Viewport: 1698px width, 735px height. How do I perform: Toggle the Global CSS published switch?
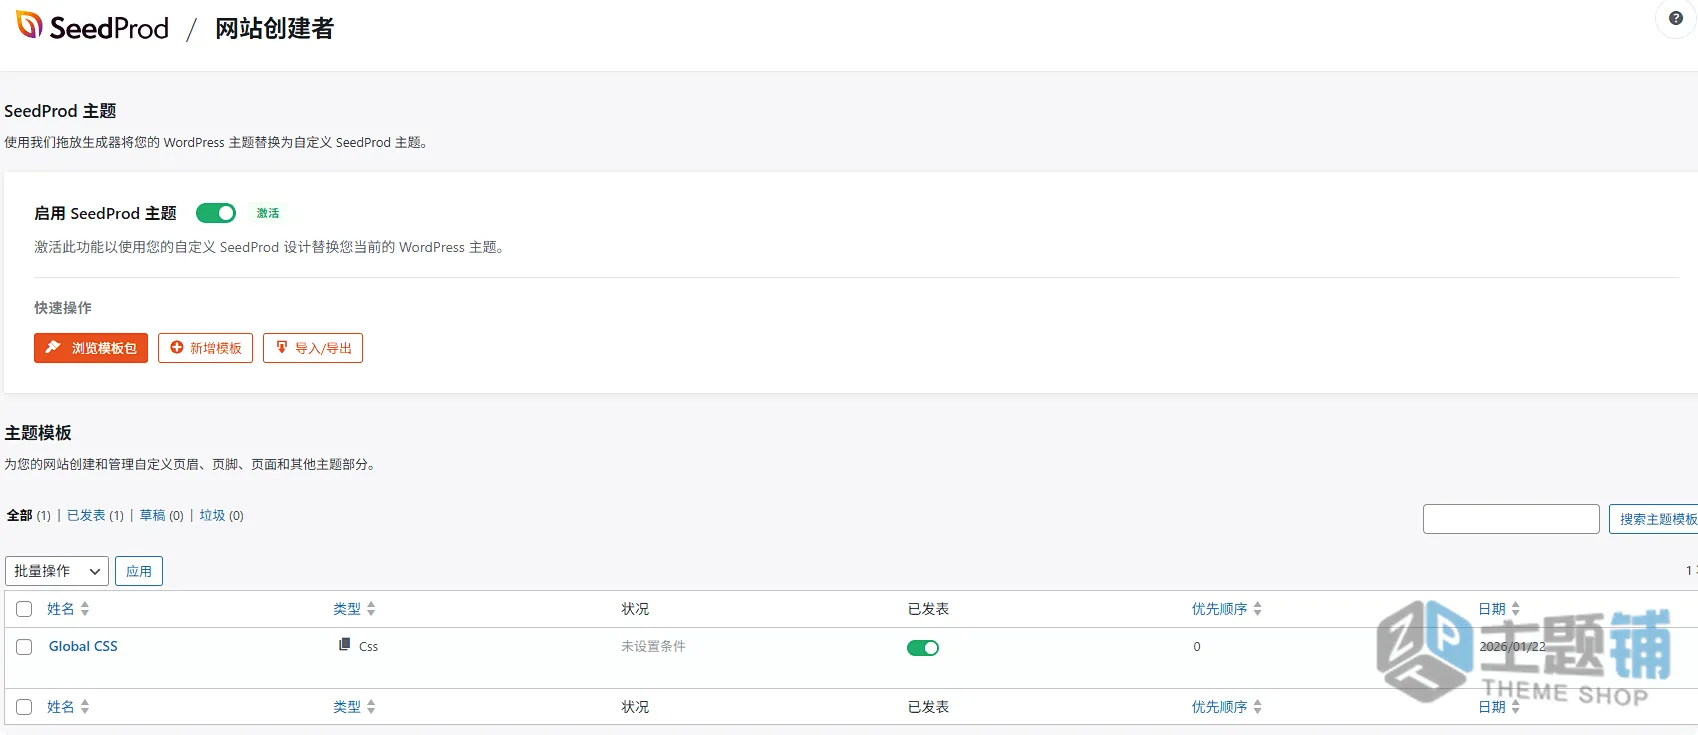[923, 648]
